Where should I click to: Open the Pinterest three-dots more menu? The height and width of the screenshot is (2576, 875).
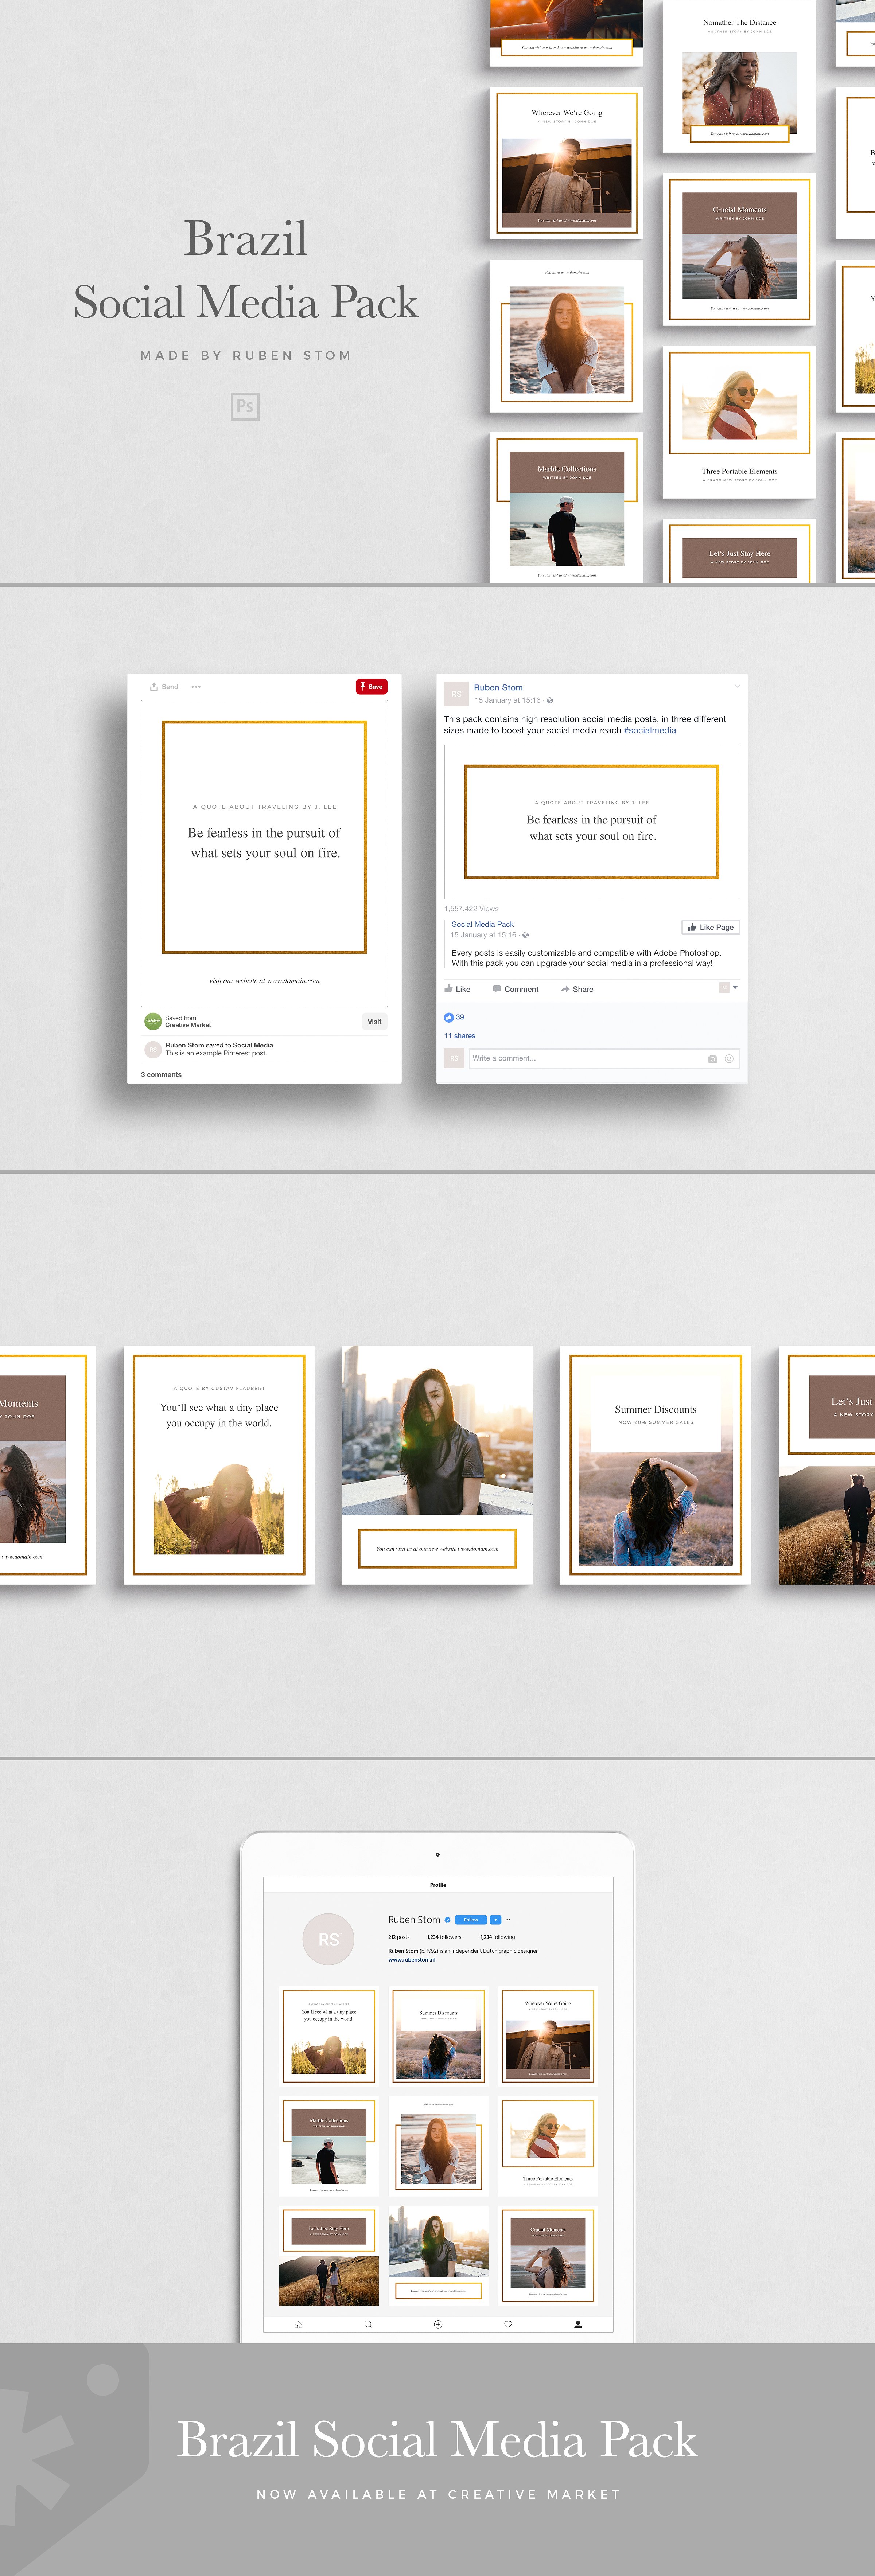[x=196, y=687]
